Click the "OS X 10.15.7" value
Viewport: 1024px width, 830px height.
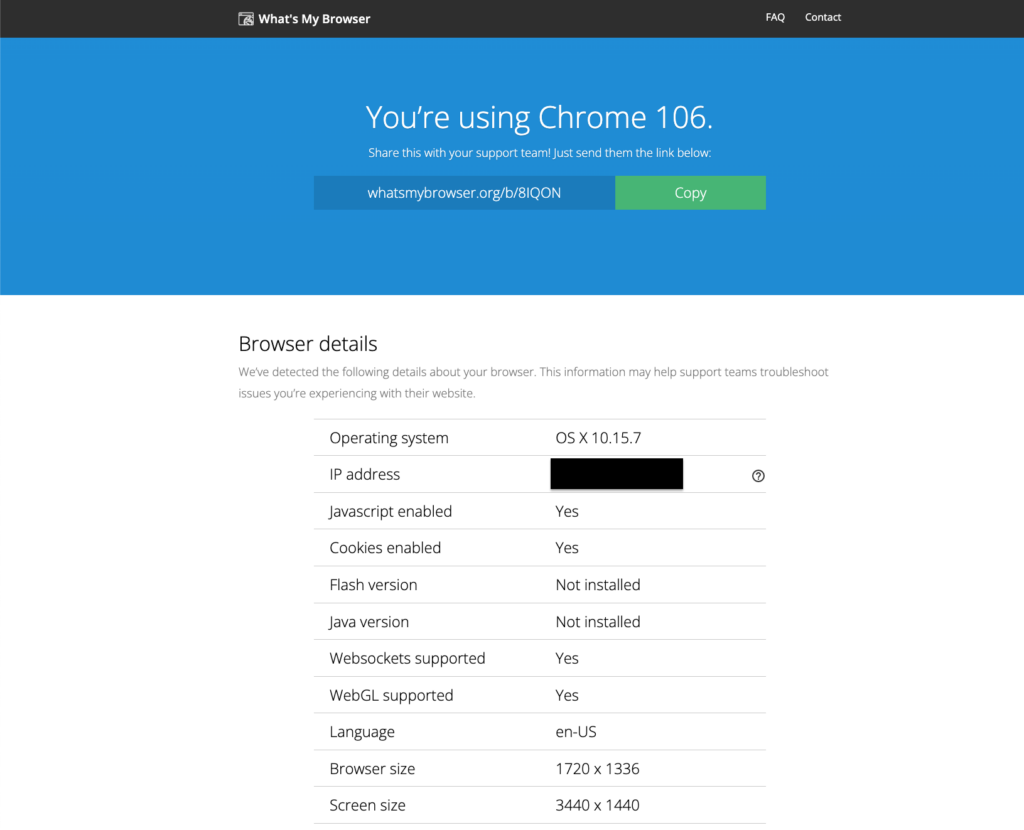[598, 438]
